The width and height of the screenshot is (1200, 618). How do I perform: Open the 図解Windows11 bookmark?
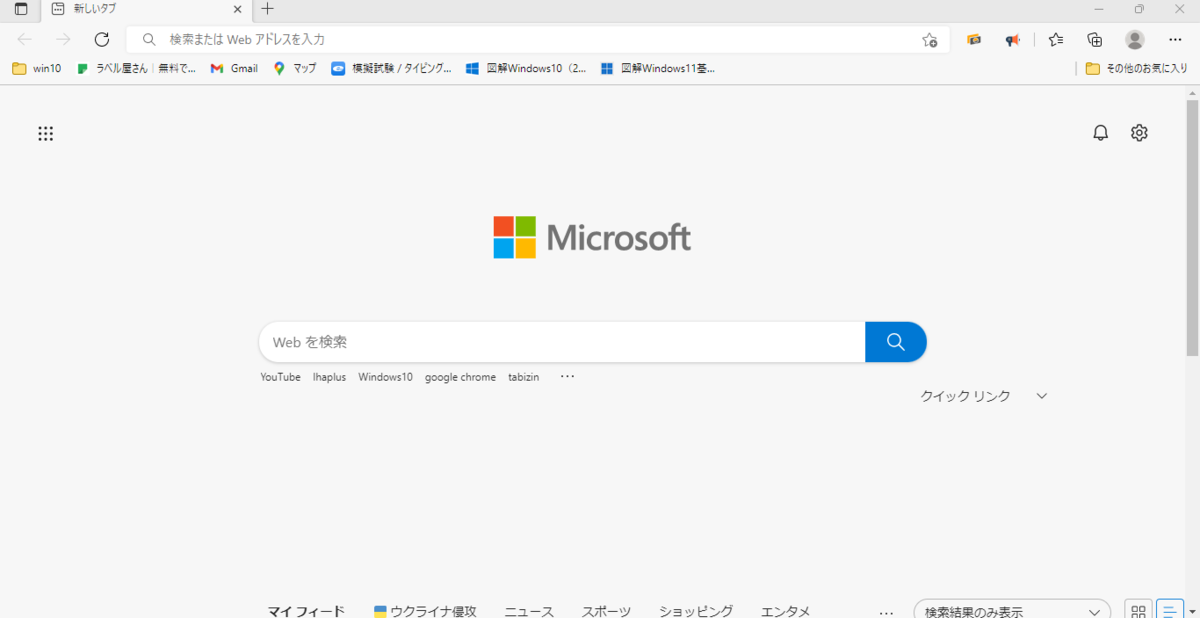pos(658,68)
